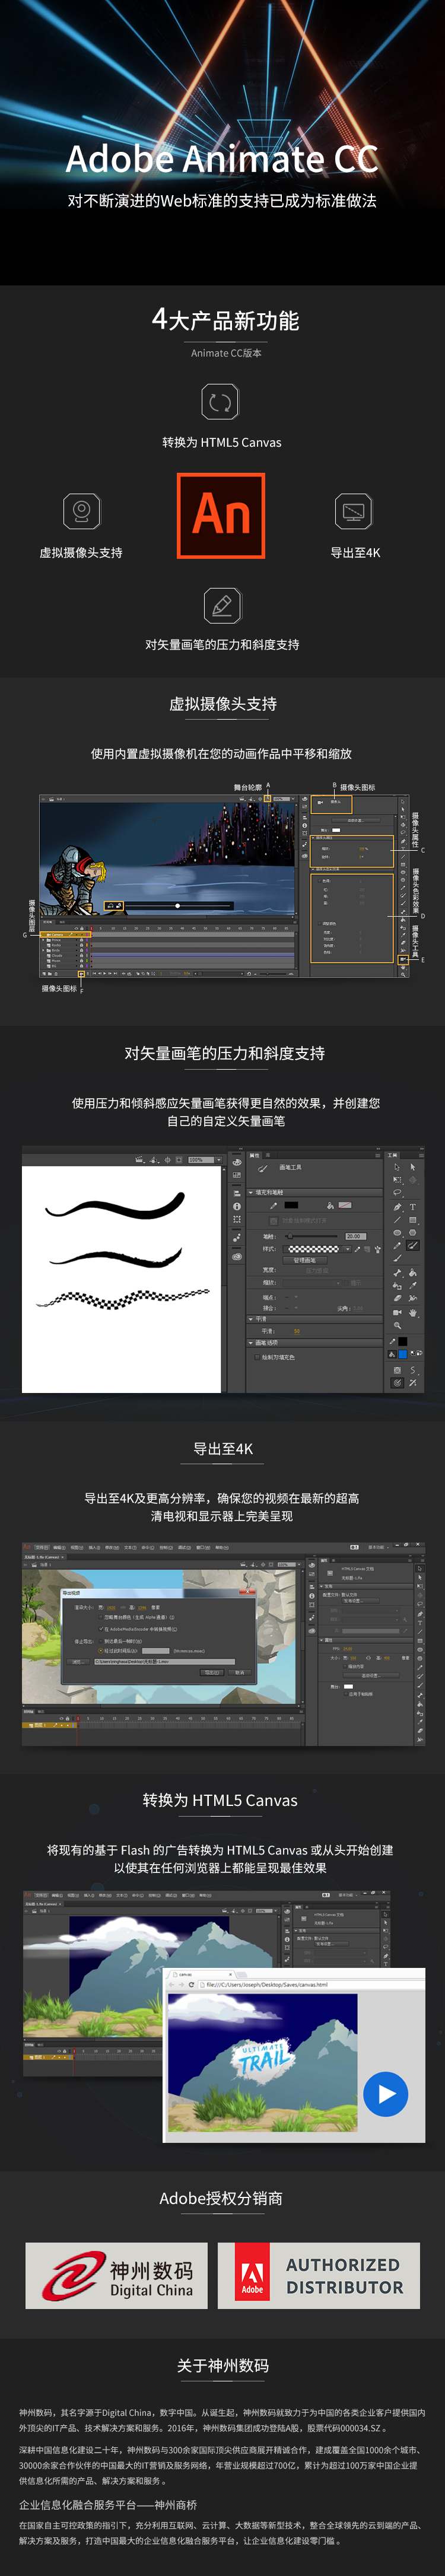Screen dimensions: 445x2576
Task: Click the vector brush pressure feature icon
Action: [x=222, y=606]
